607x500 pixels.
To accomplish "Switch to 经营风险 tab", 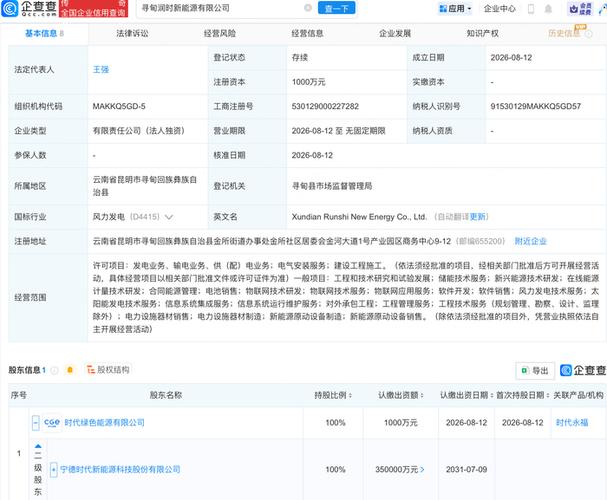I will coord(219,34).
